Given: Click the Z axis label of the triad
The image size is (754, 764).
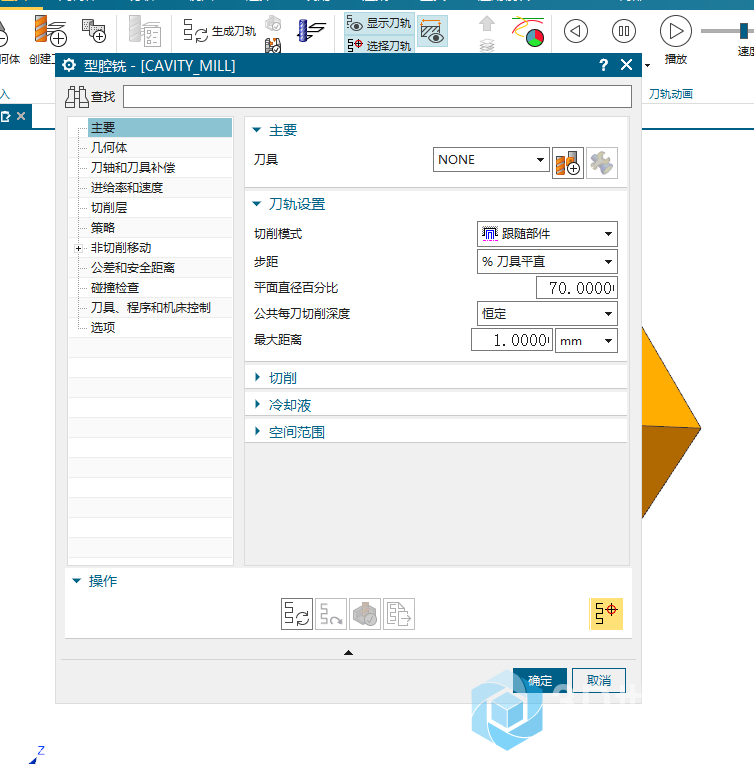Looking at the screenshot, I should pyautogui.click(x=41, y=750).
